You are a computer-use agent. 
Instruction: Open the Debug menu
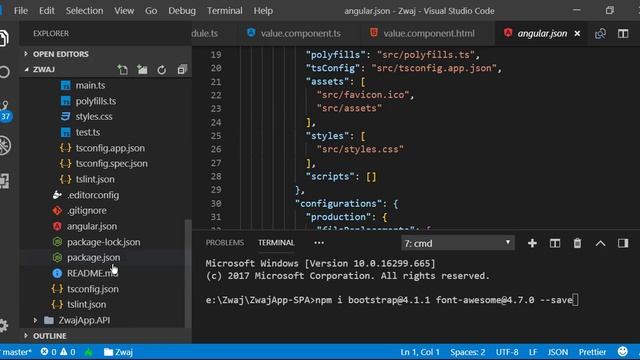pyautogui.click(x=182, y=11)
